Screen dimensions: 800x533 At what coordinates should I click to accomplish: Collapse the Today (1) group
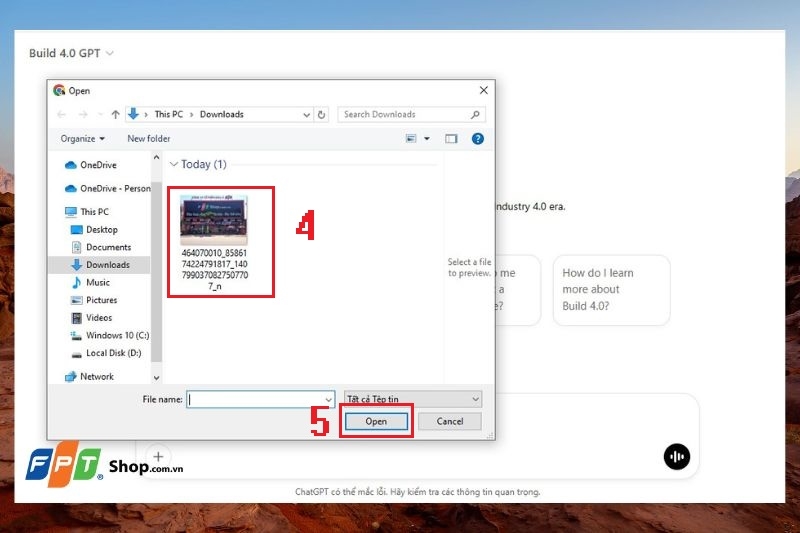173,164
